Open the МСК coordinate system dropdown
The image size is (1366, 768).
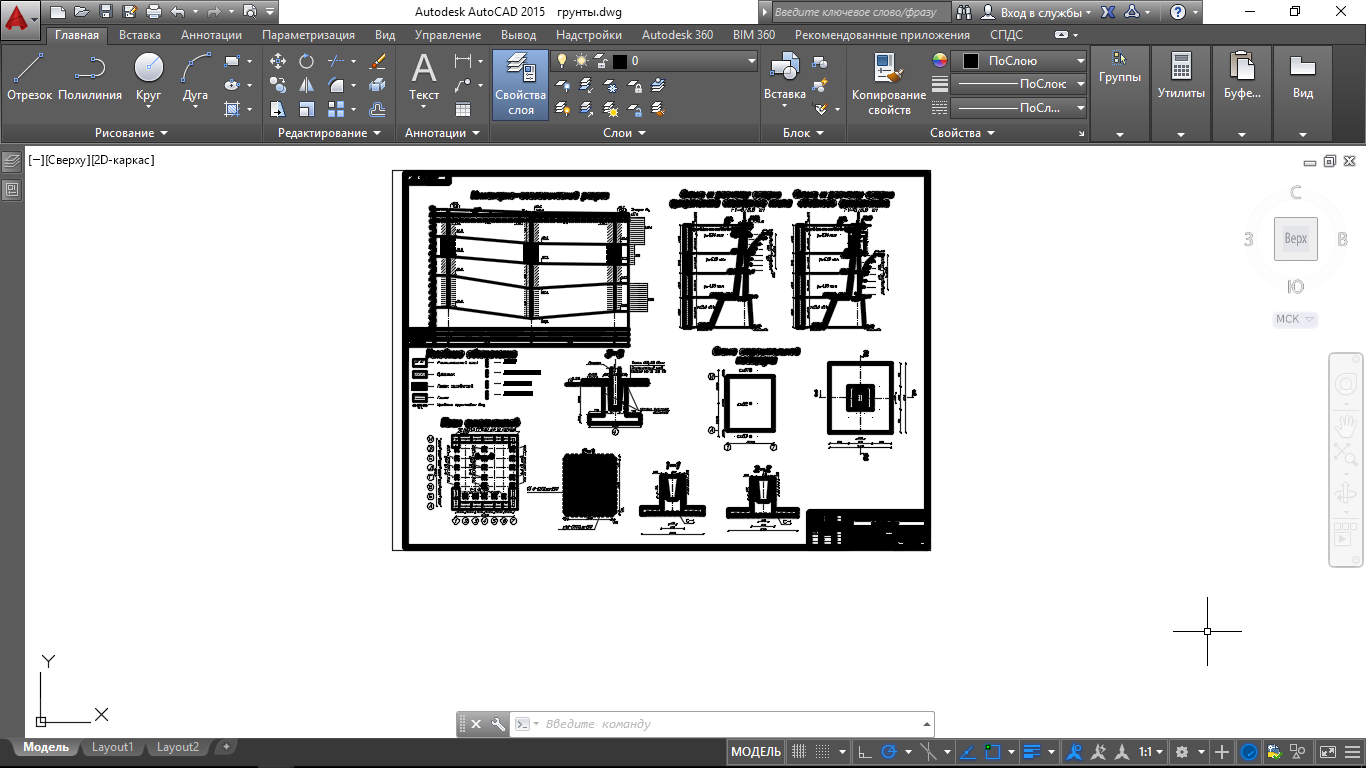tap(1295, 320)
